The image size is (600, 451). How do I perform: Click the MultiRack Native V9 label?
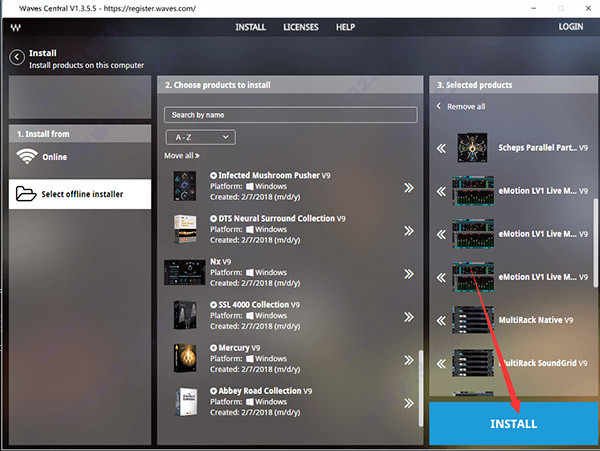536,320
